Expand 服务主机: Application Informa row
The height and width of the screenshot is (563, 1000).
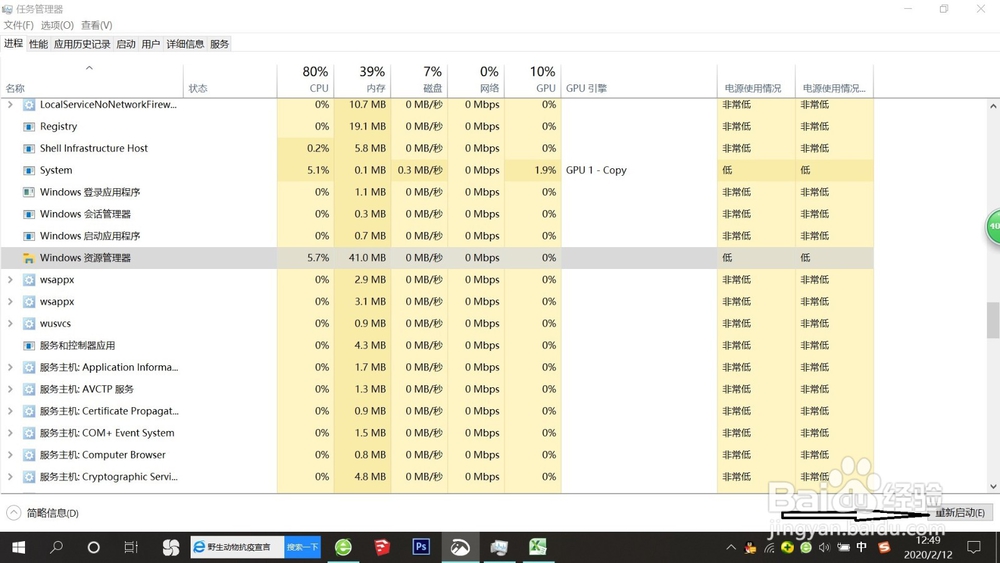10,367
